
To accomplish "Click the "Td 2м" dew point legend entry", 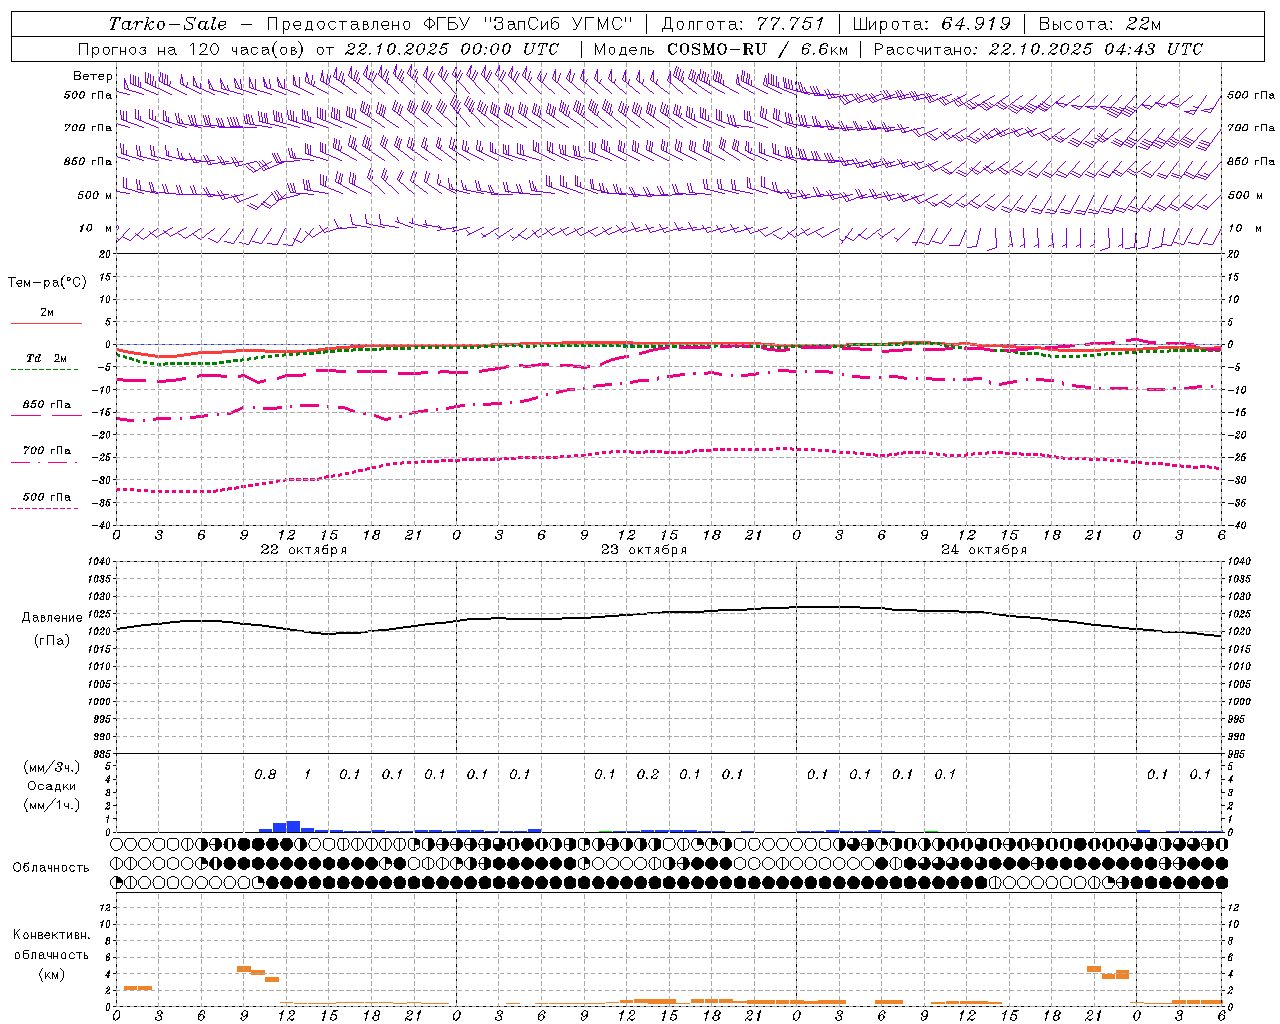I will (46, 358).
